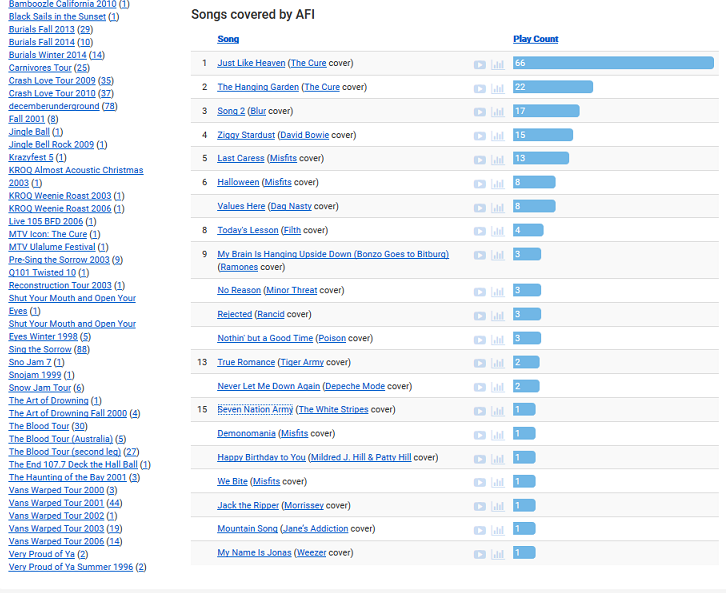
Task: Open Jane's Addiction artist link
Action: (x=316, y=529)
